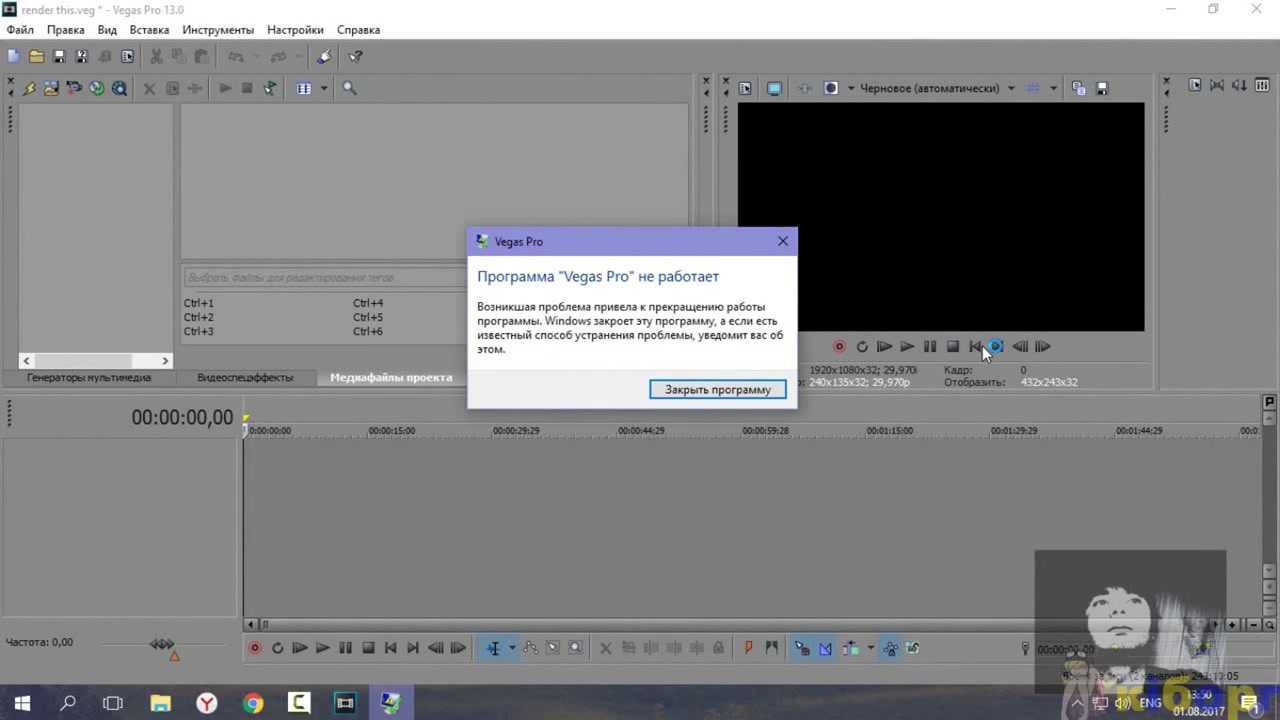Click the cut scissors icon
This screenshot has height=720, width=1280.
point(156,57)
